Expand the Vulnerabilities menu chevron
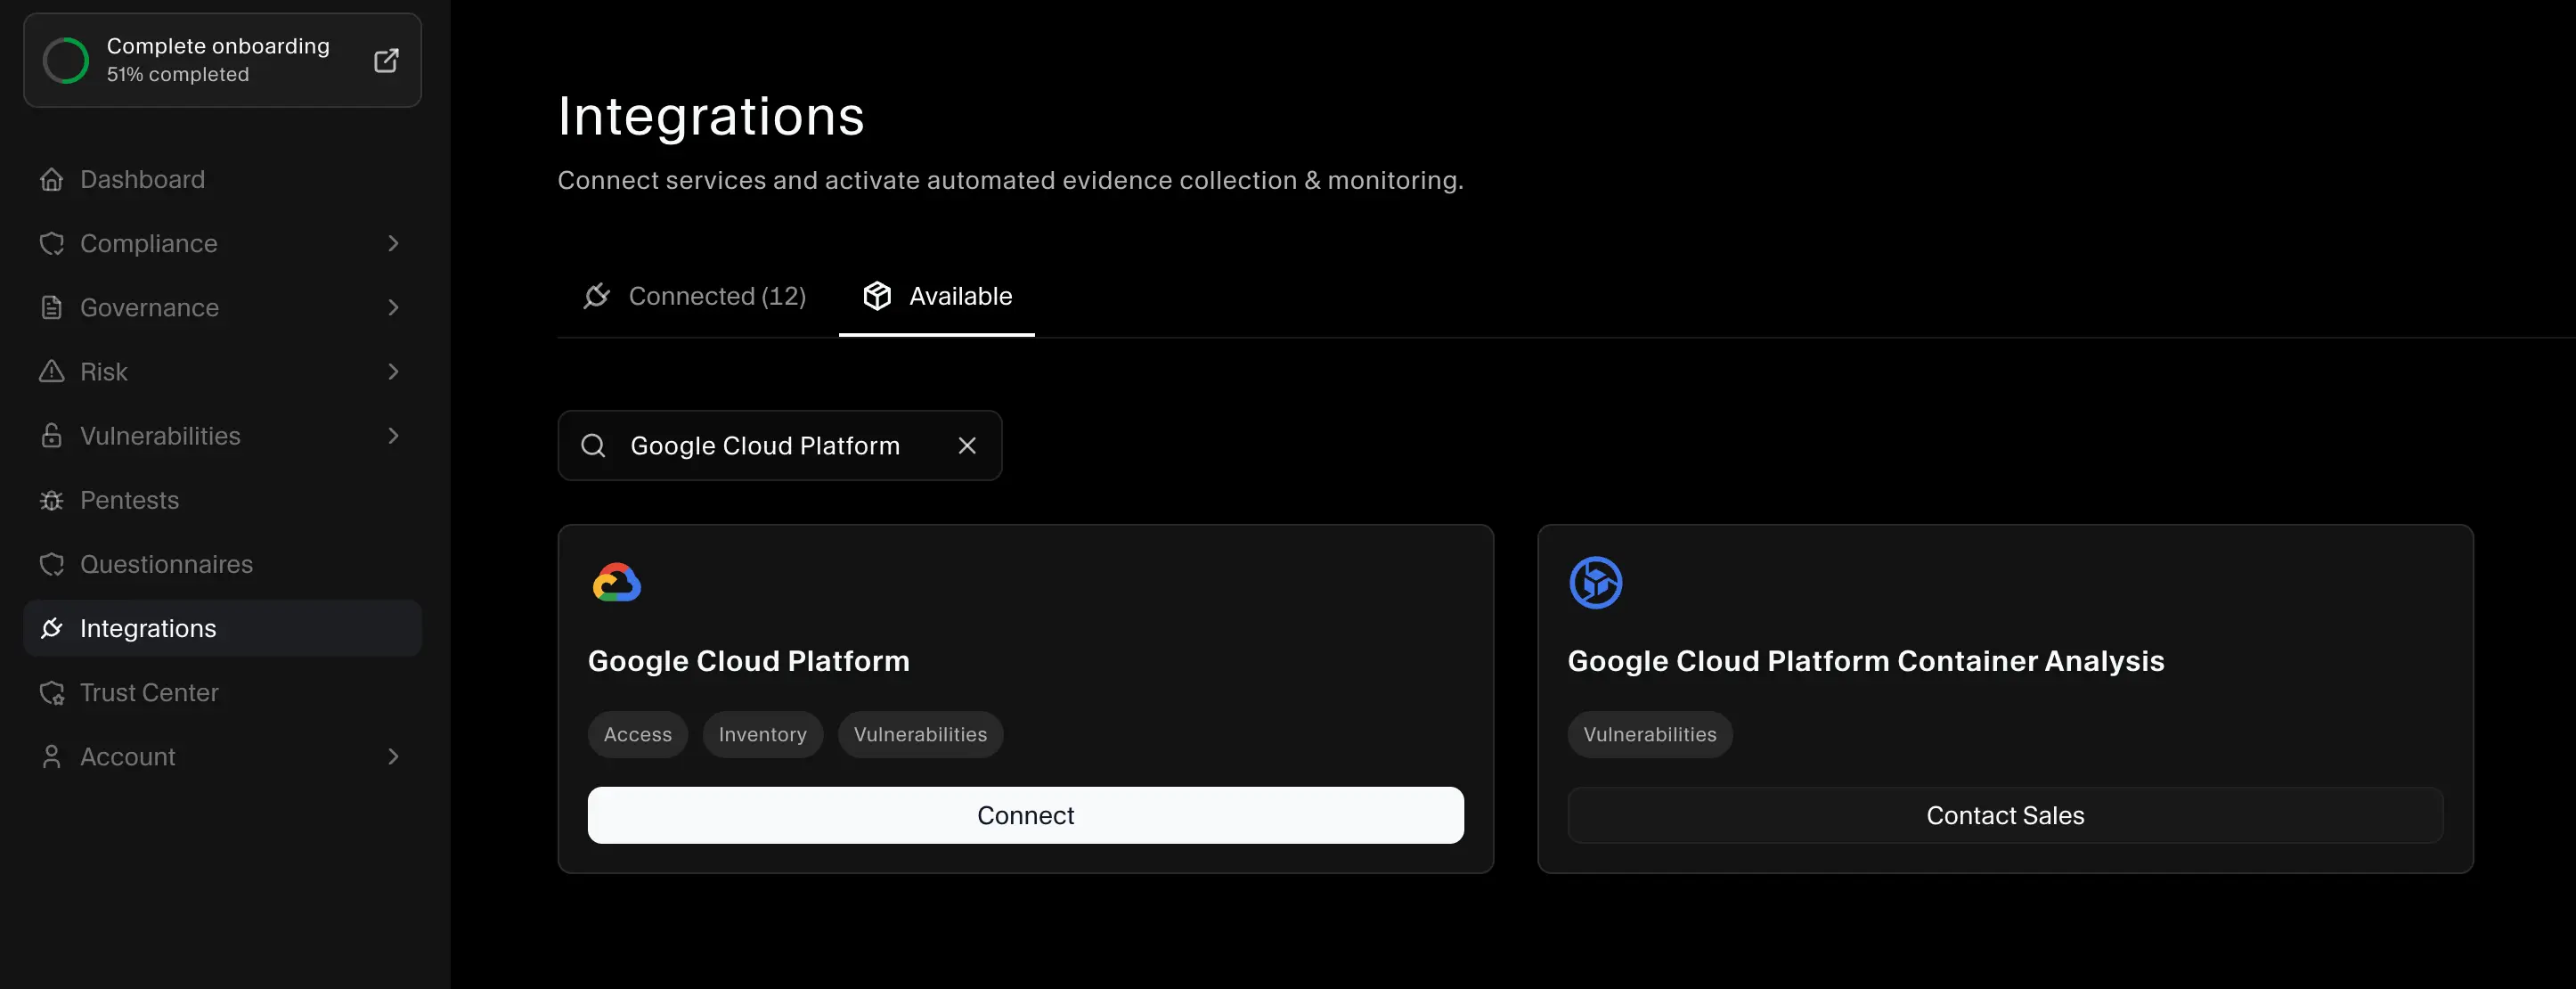The width and height of the screenshot is (2576, 989). point(393,435)
